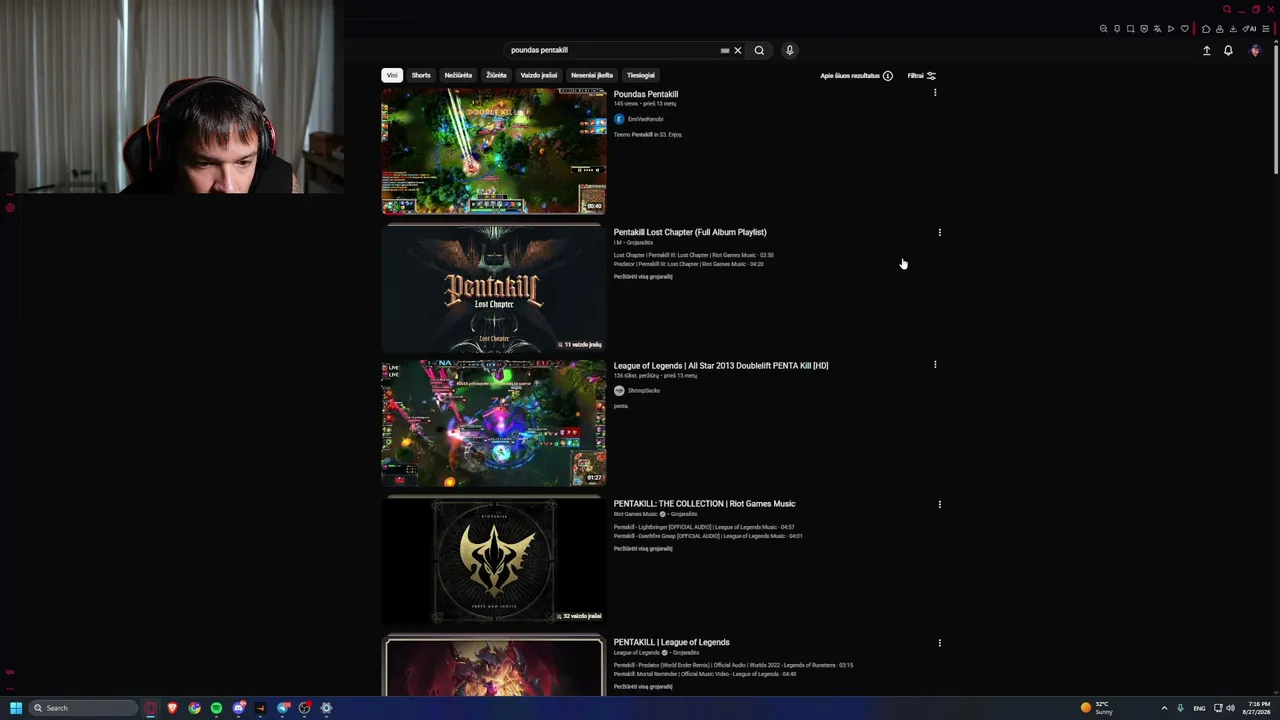Open the account avatar menu

click(1255, 51)
